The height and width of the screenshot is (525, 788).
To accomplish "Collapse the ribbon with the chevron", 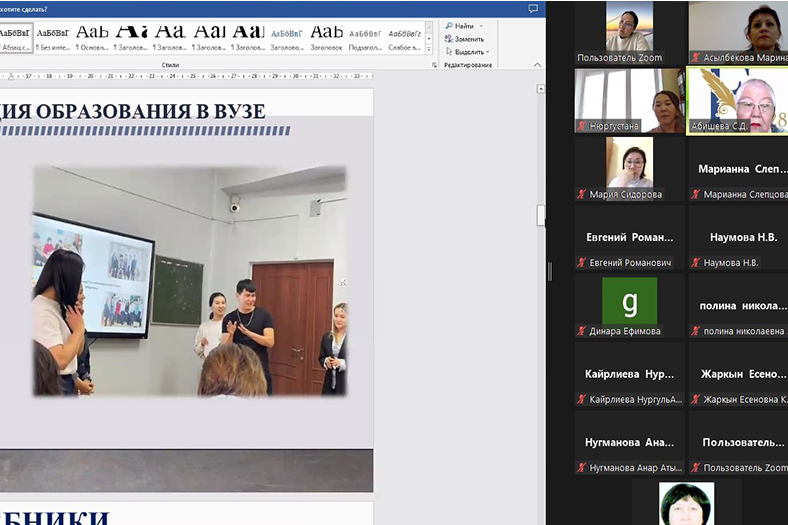I will tap(538, 65).
